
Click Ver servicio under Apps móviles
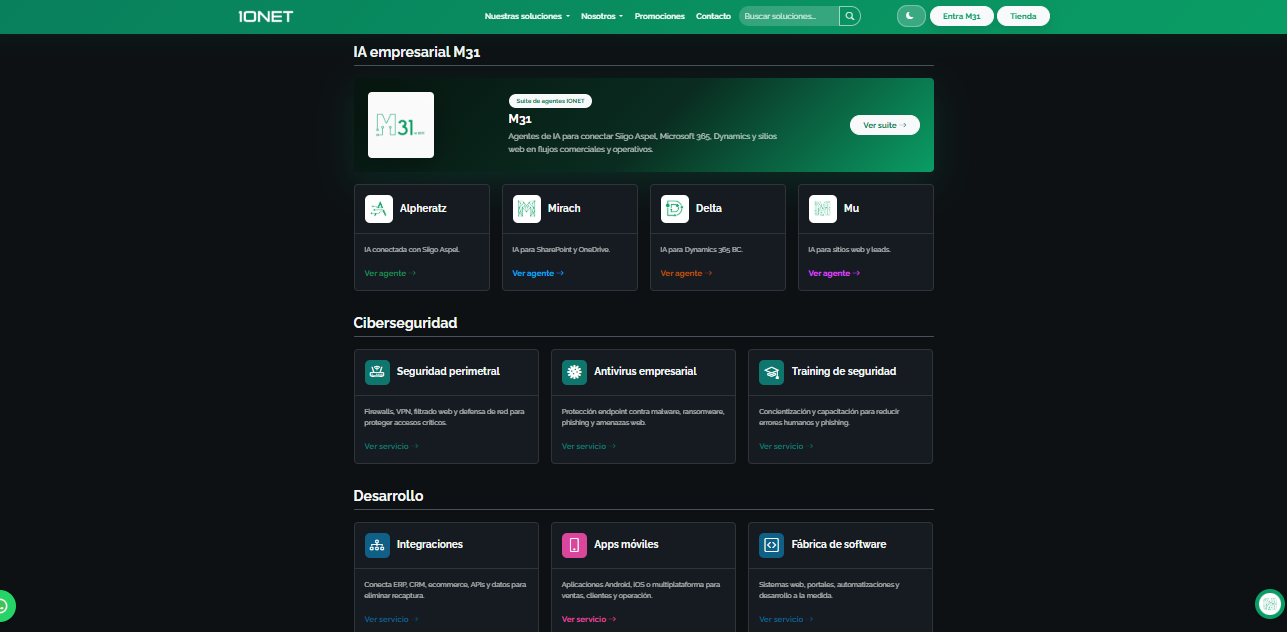588,619
